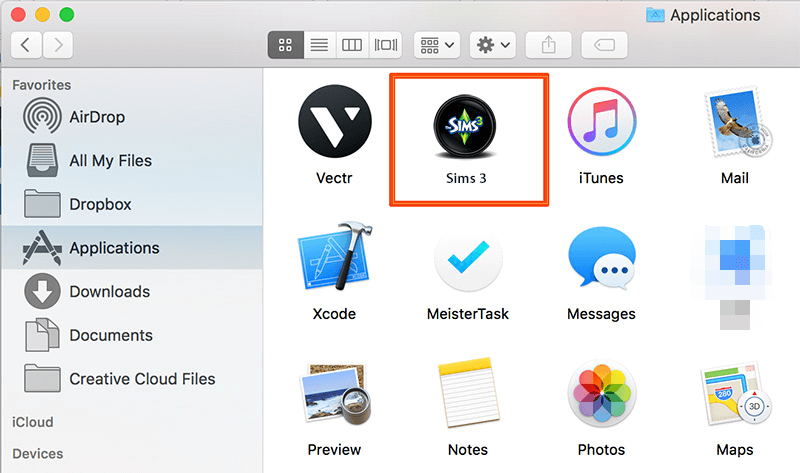Open the Xcode app icon
This screenshot has height=473, width=800.
click(335, 257)
